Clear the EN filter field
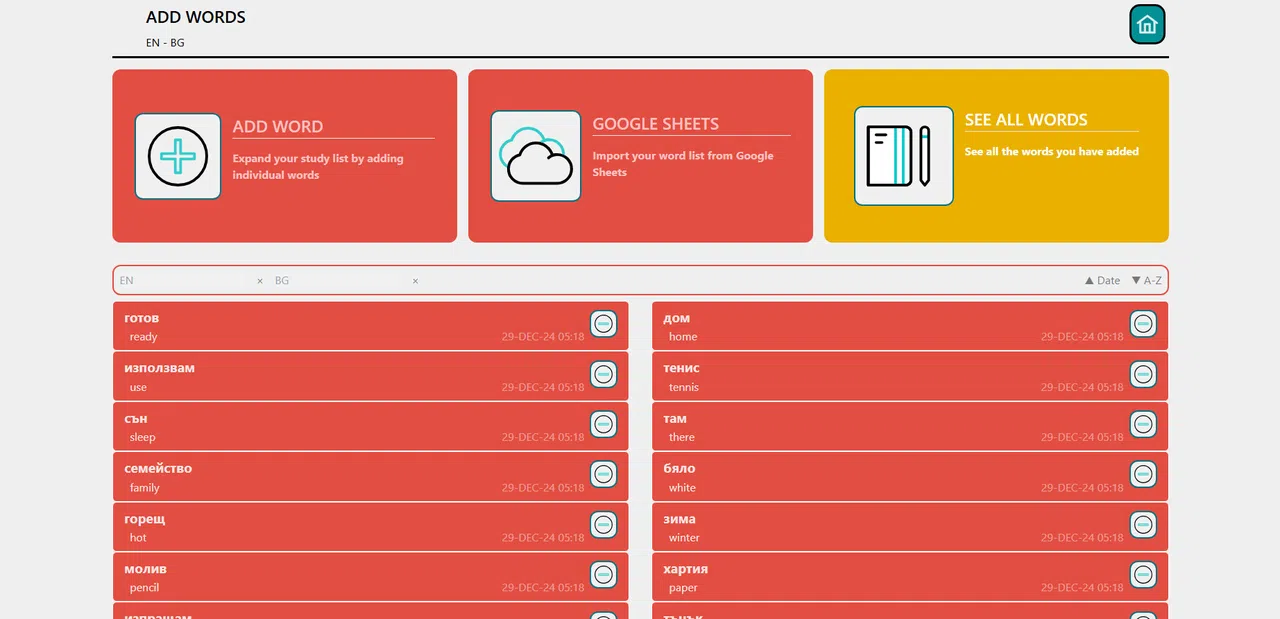 tap(260, 281)
